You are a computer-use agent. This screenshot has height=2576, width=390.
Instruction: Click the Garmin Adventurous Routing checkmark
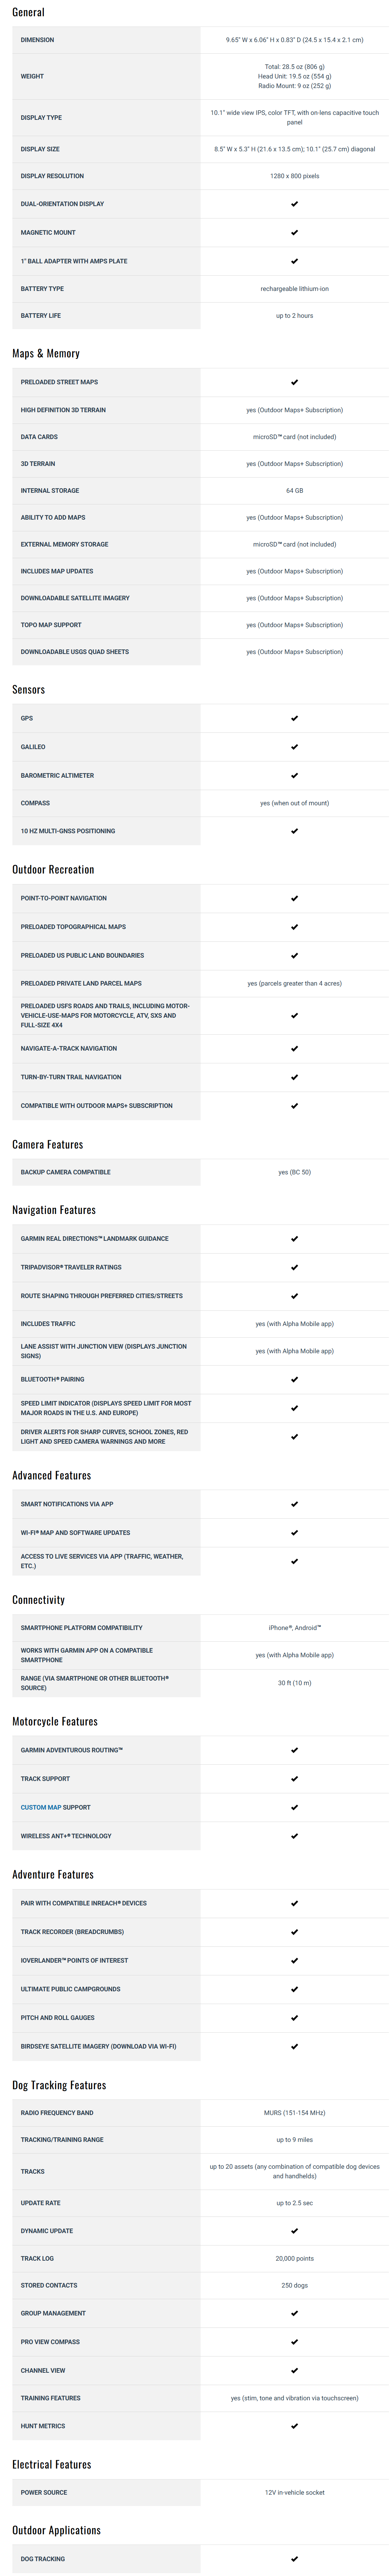pos(294,1750)
